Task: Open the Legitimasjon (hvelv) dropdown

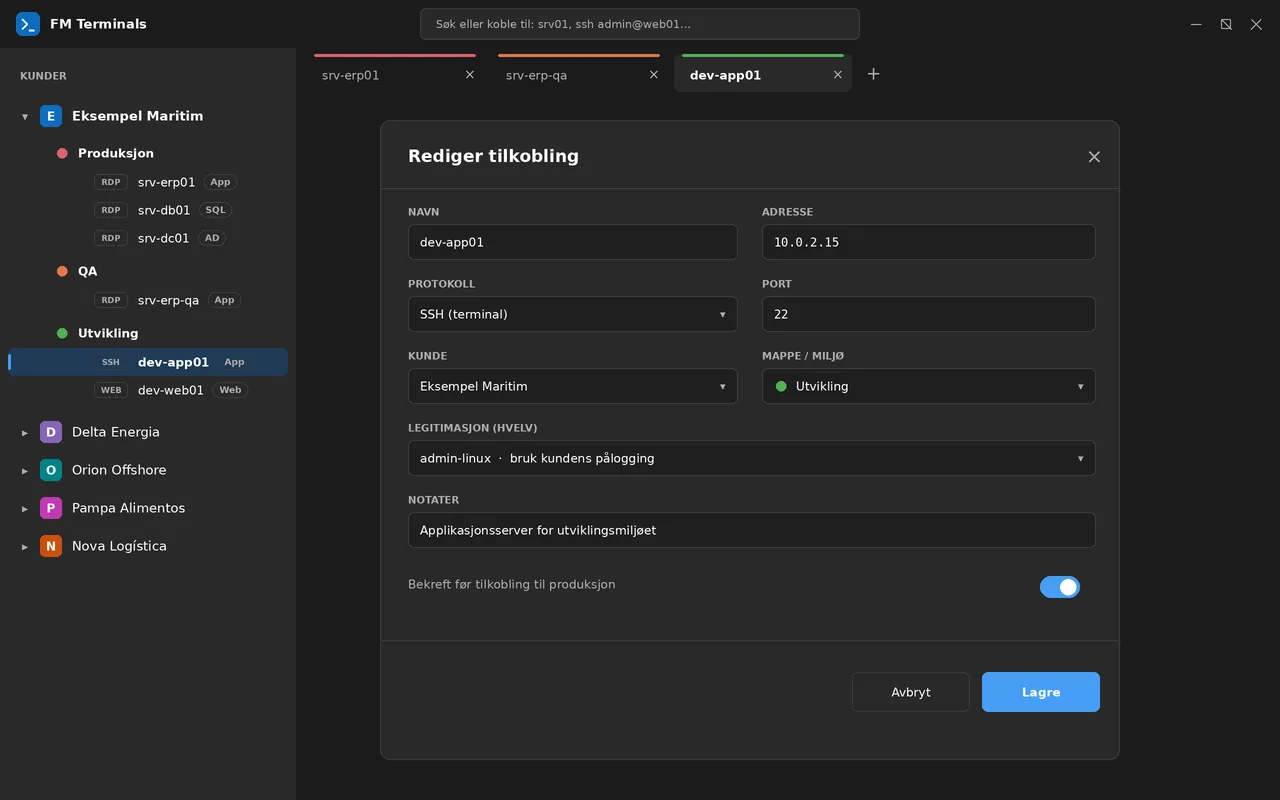Action: 751,458
